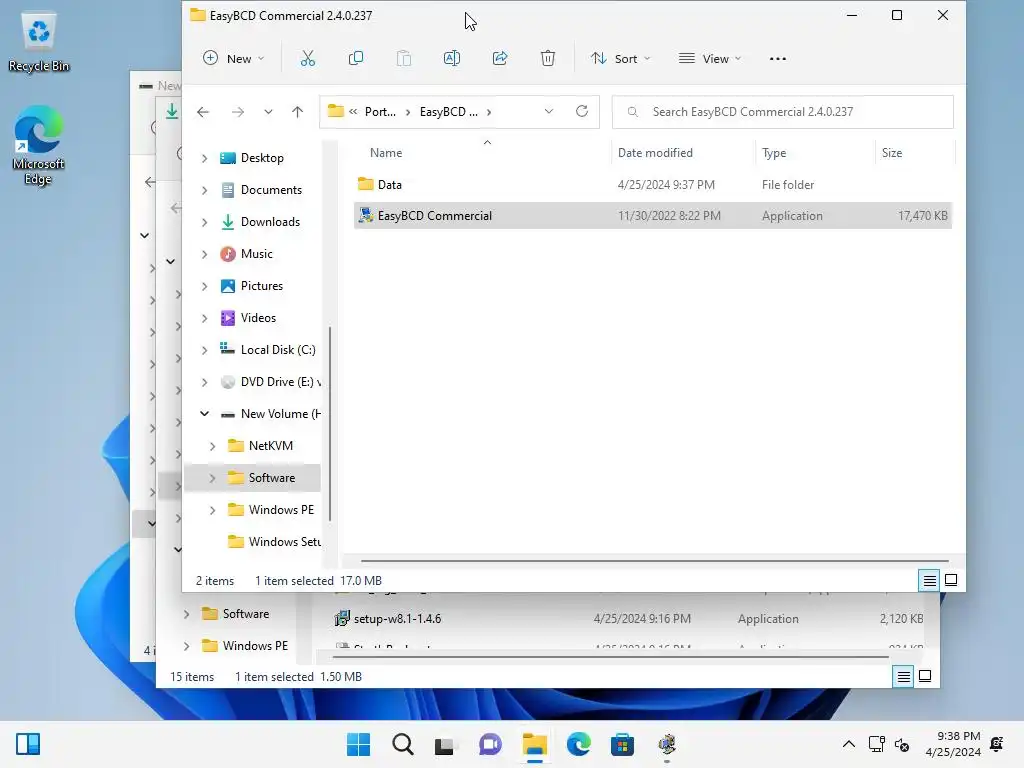Open Widgets panel on taskbar
The width and height of the screenshot is (1024, 768).
point(28,744)
